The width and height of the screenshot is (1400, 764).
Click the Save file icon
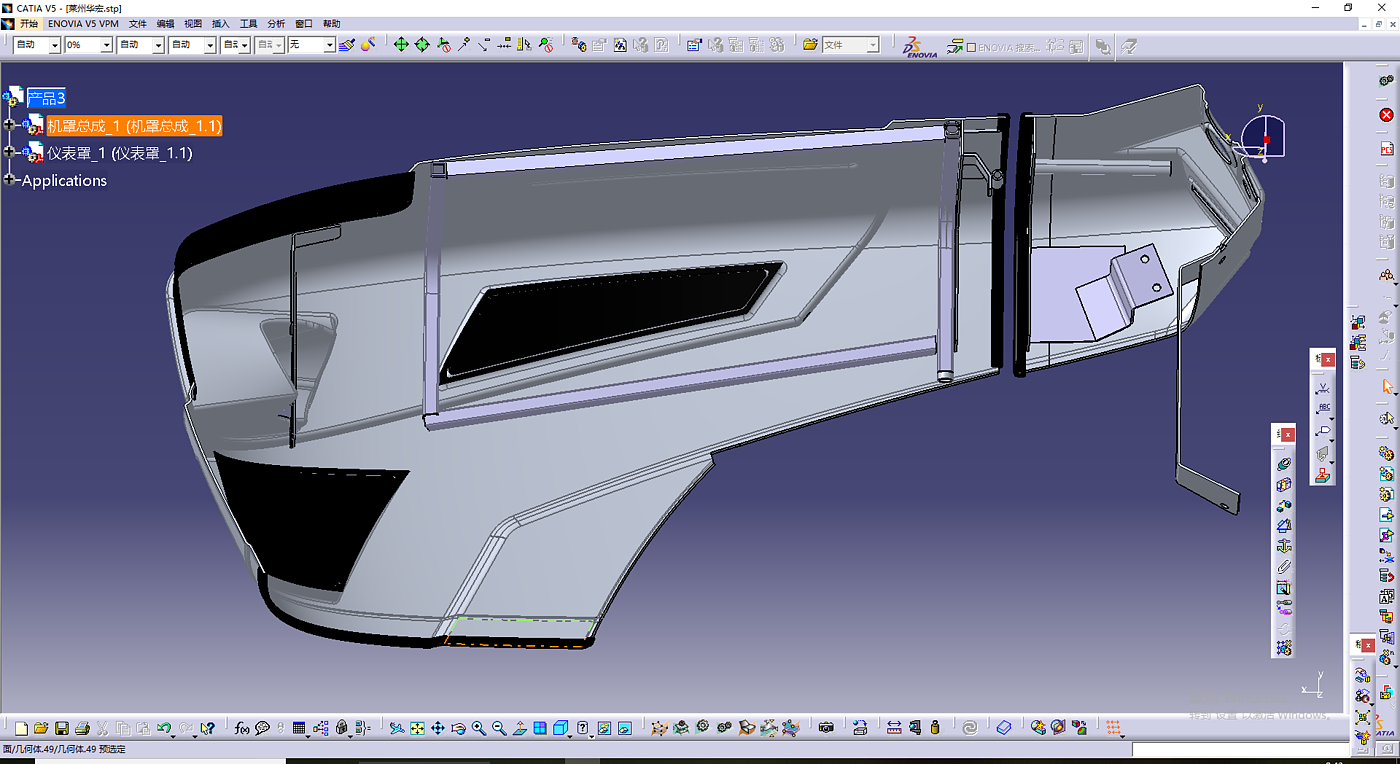click(x=62, y=729)
